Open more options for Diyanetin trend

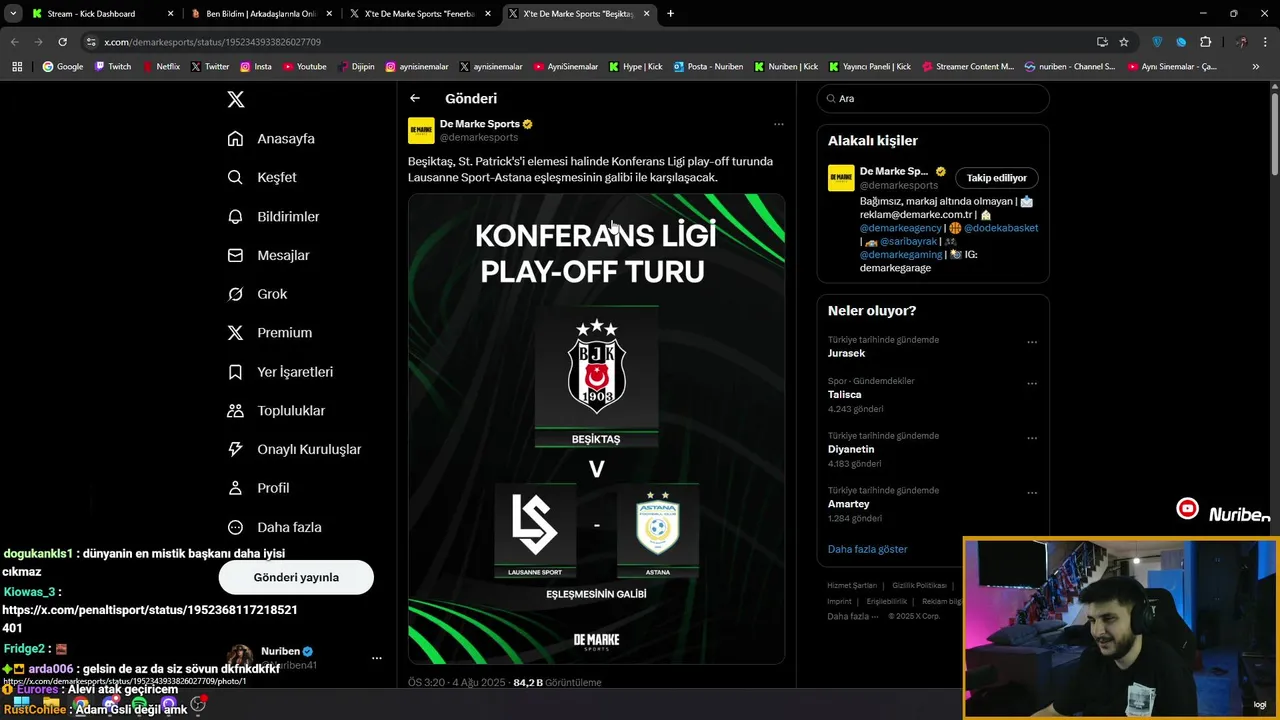pyautogui.click(x=1032, y=438)
